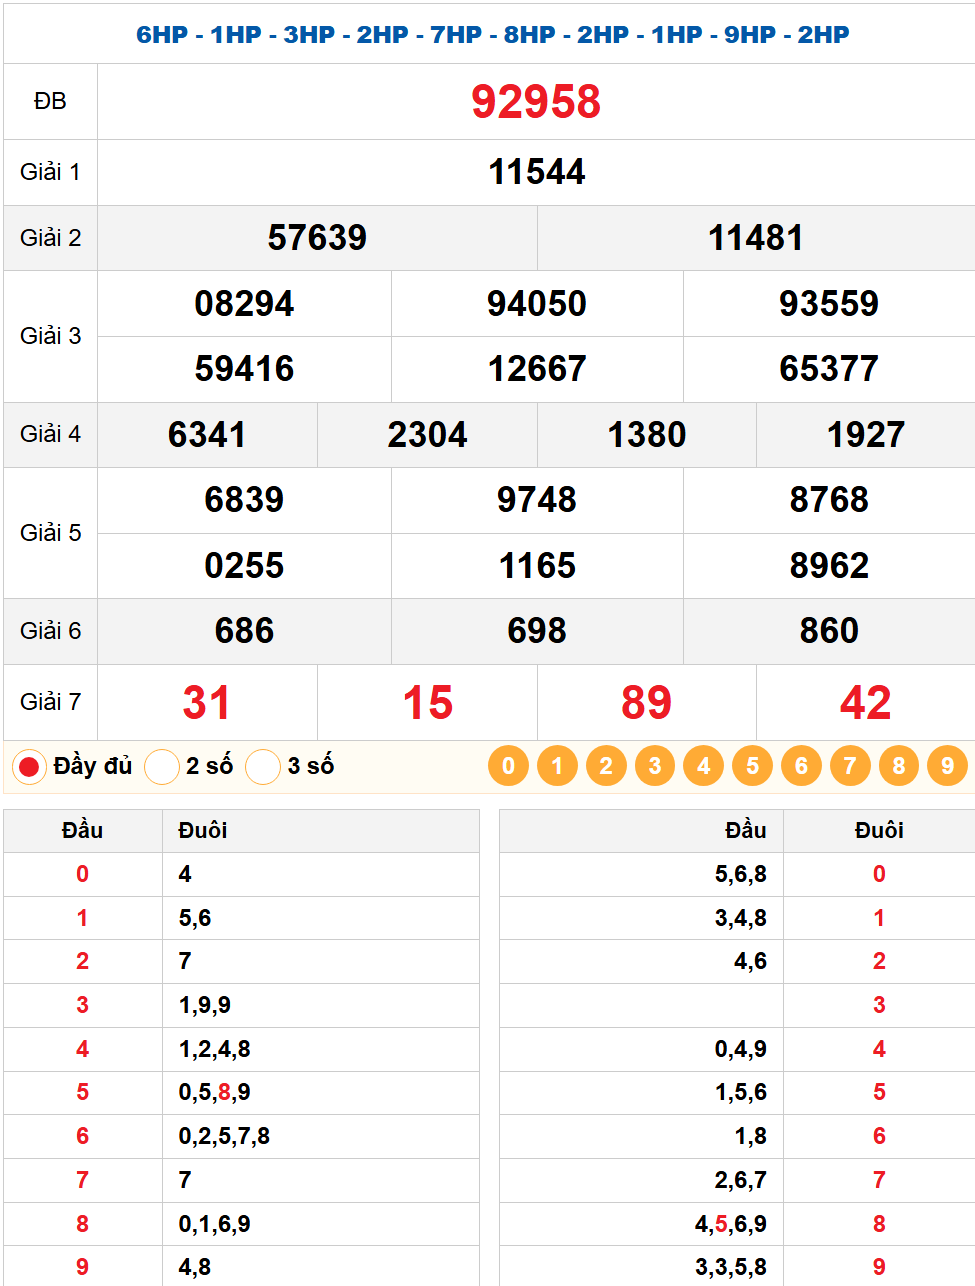Filter by orange digit 3 circle
The width and height of the screenshot is (975, 1286).
[655, 766]
